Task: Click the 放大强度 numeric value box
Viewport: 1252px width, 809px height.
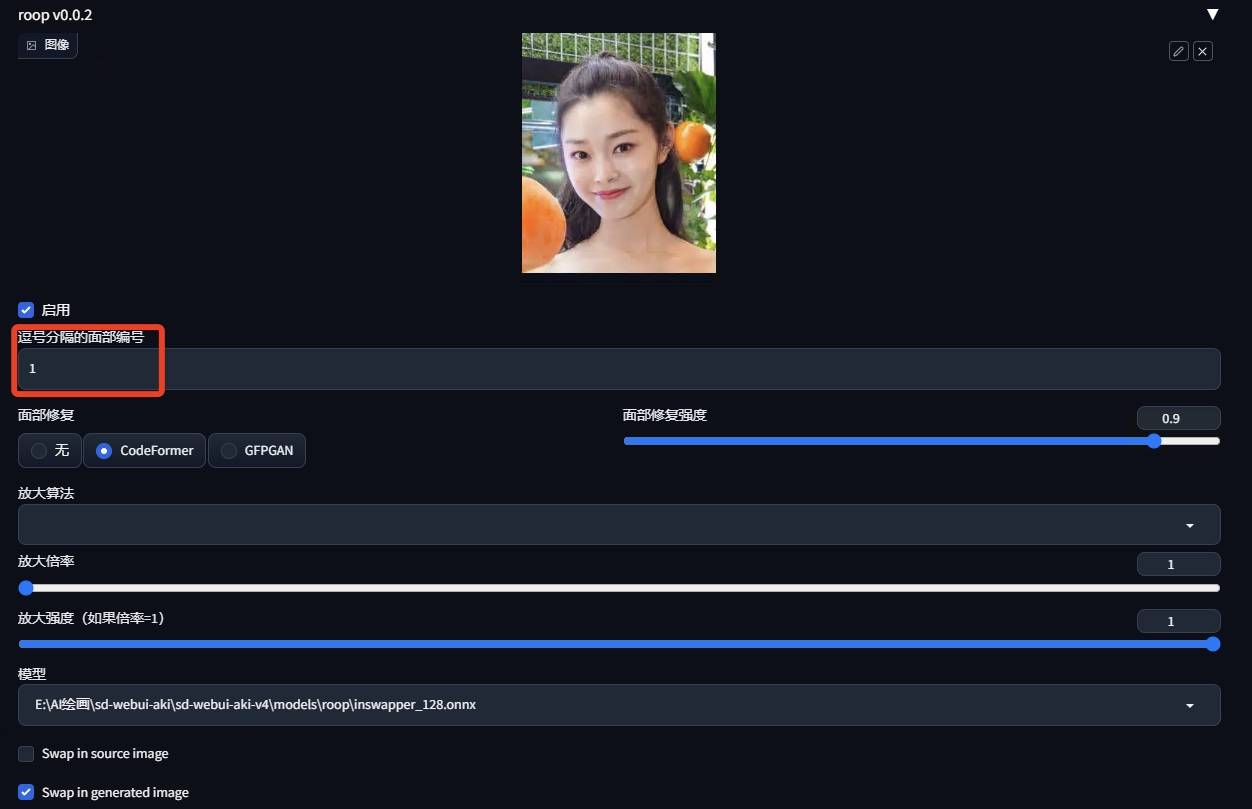Action: click(1178, 621)
